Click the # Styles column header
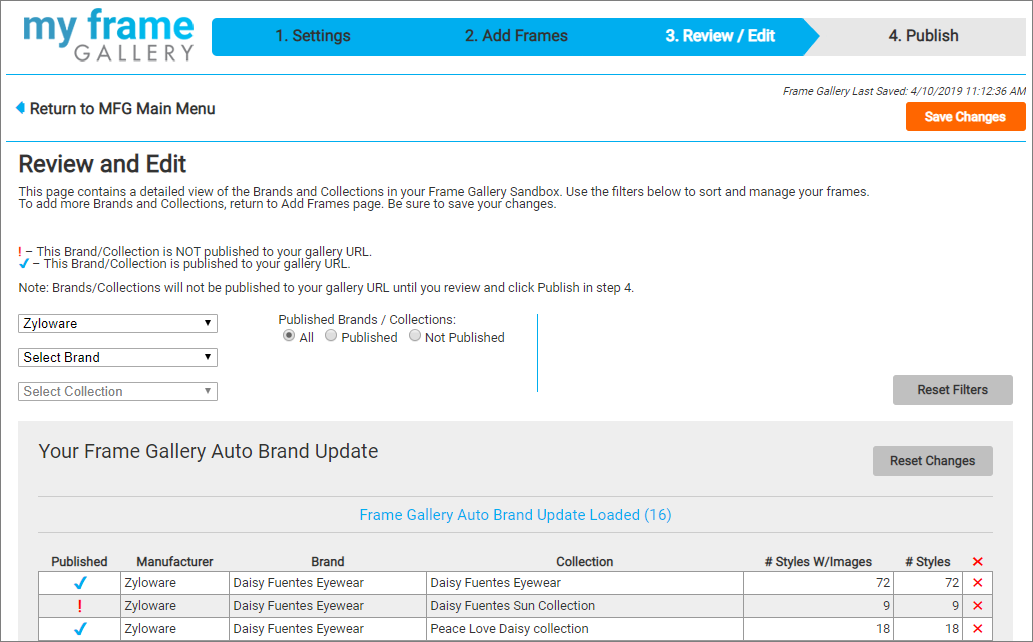1033x642 pixels. click(928, 562)
